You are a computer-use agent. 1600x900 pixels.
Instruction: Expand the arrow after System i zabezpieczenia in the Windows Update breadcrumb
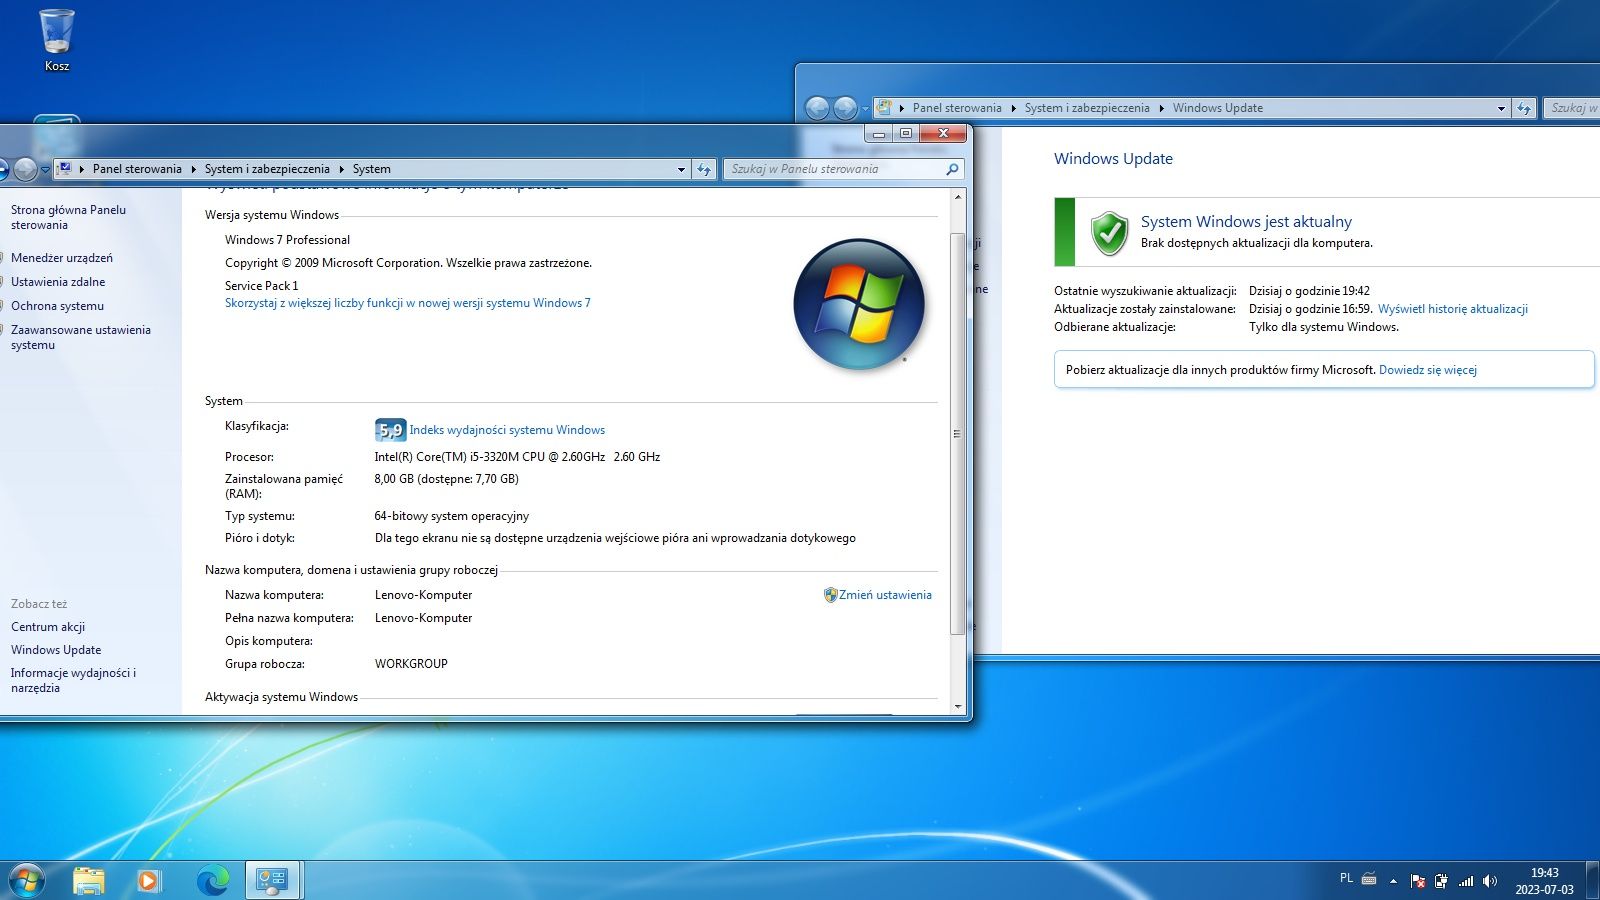click(1161, 108)
